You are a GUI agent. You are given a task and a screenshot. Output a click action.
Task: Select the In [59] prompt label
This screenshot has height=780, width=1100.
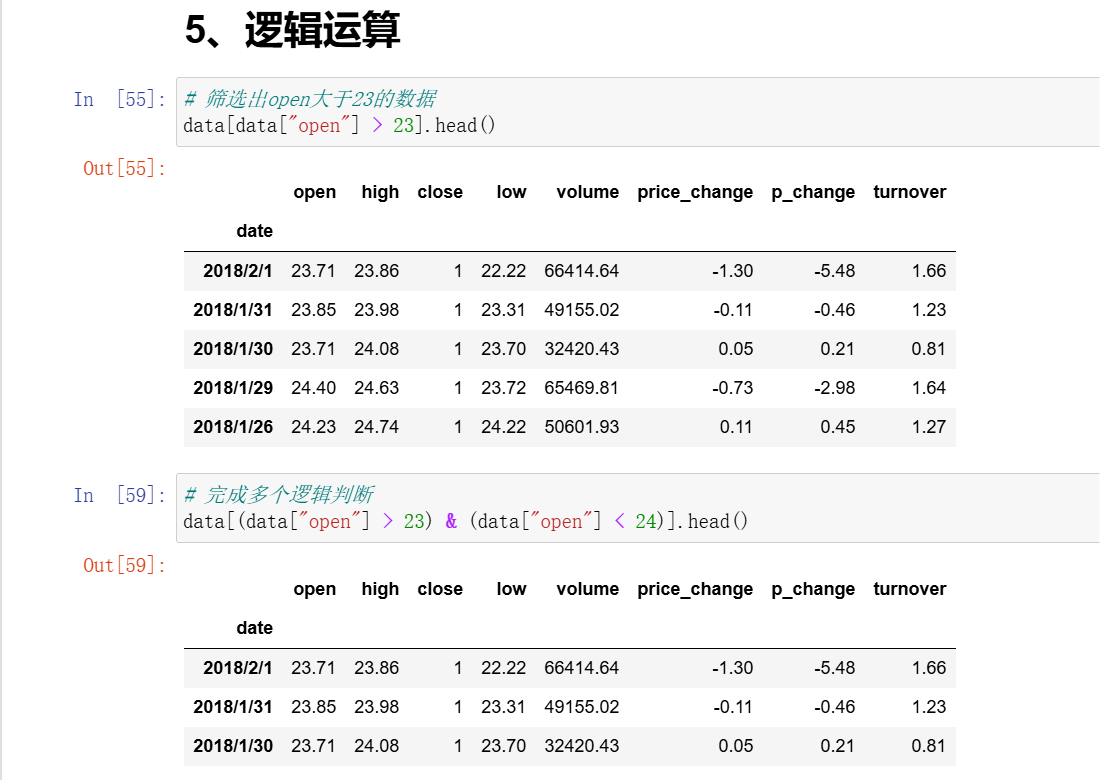120,495
